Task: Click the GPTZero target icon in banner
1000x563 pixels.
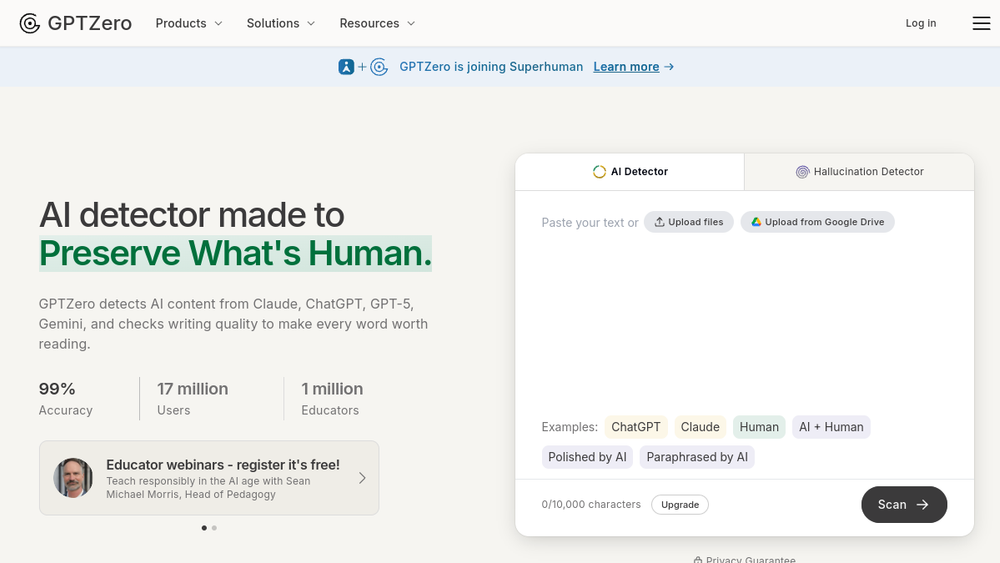Action: (379, 67)
